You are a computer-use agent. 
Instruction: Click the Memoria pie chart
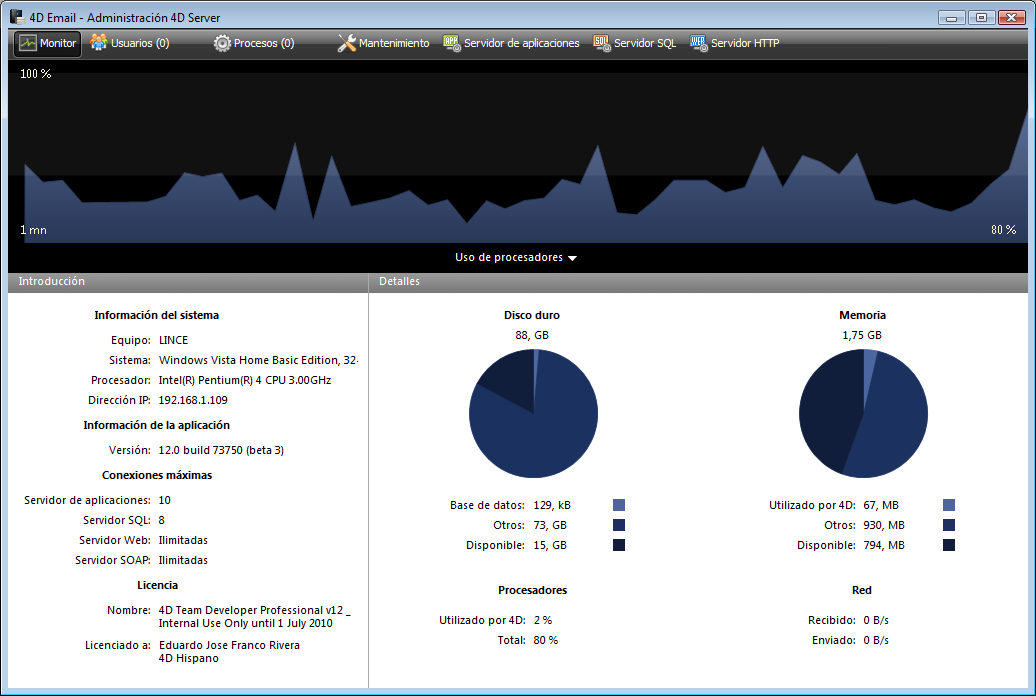pos(864,414)
